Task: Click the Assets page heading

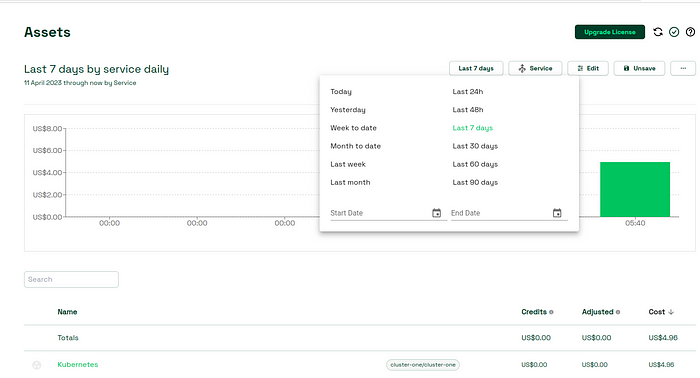Action: (47, 32)
